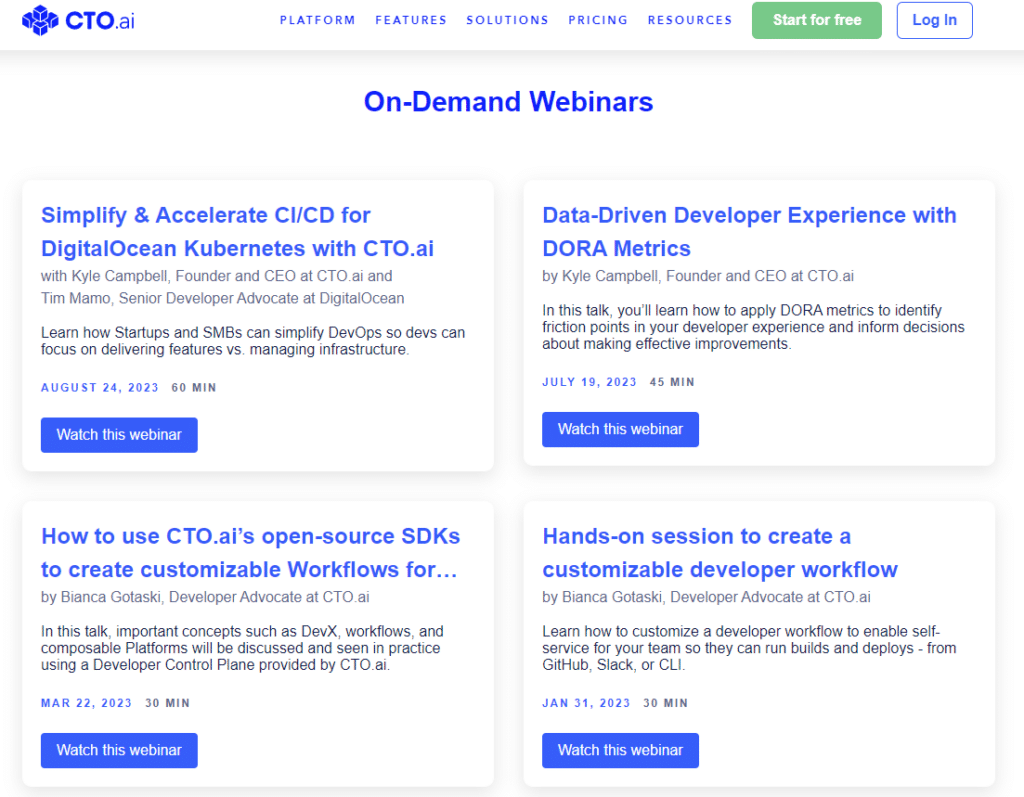Watch the open-source SDKs workflows webinar
The height and width of the screenshot is (797, 1024).
point(119,750)
